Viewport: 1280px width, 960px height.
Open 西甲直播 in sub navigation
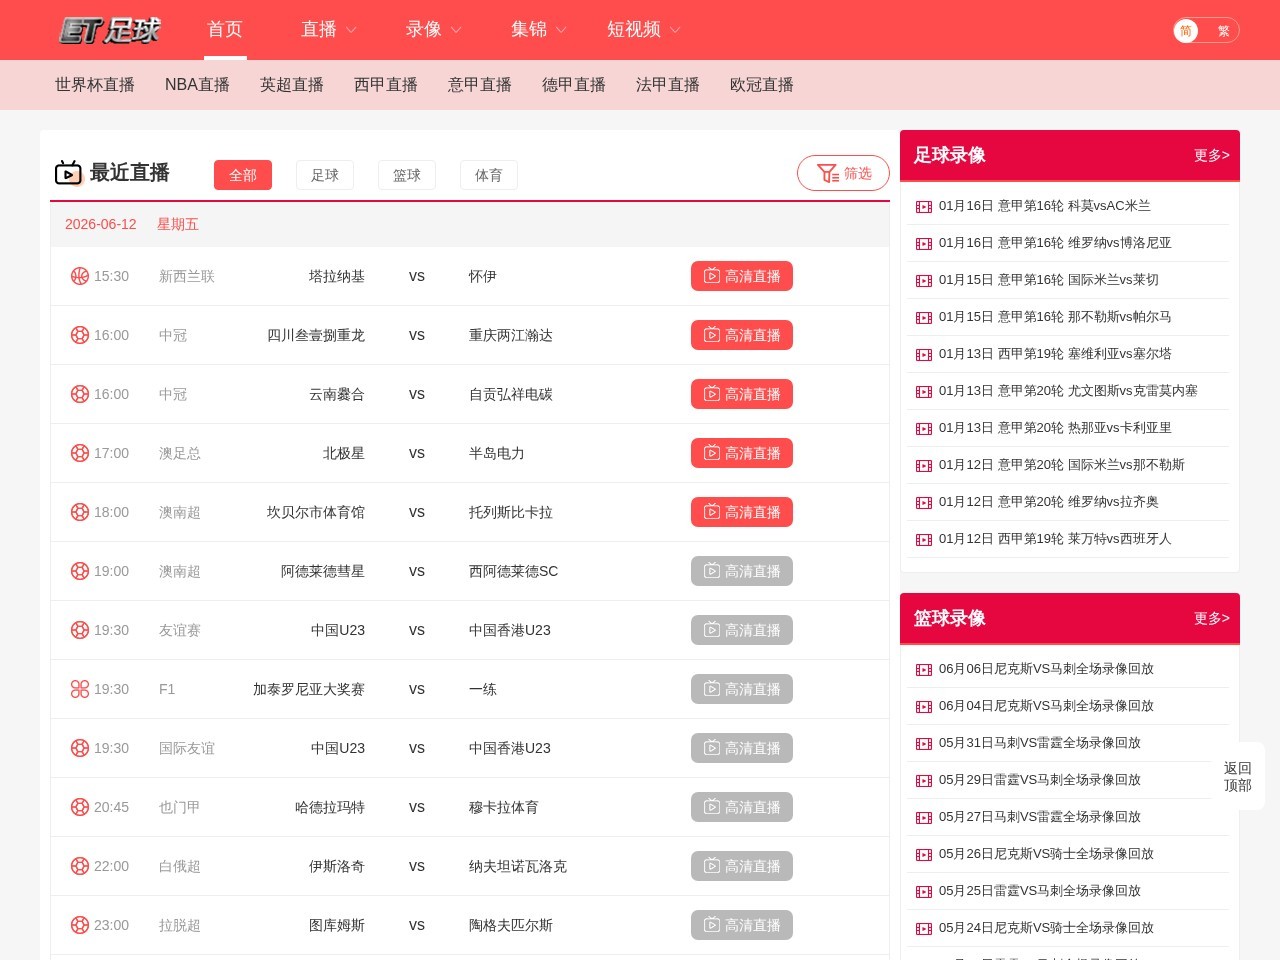click(x=386, y=85)
